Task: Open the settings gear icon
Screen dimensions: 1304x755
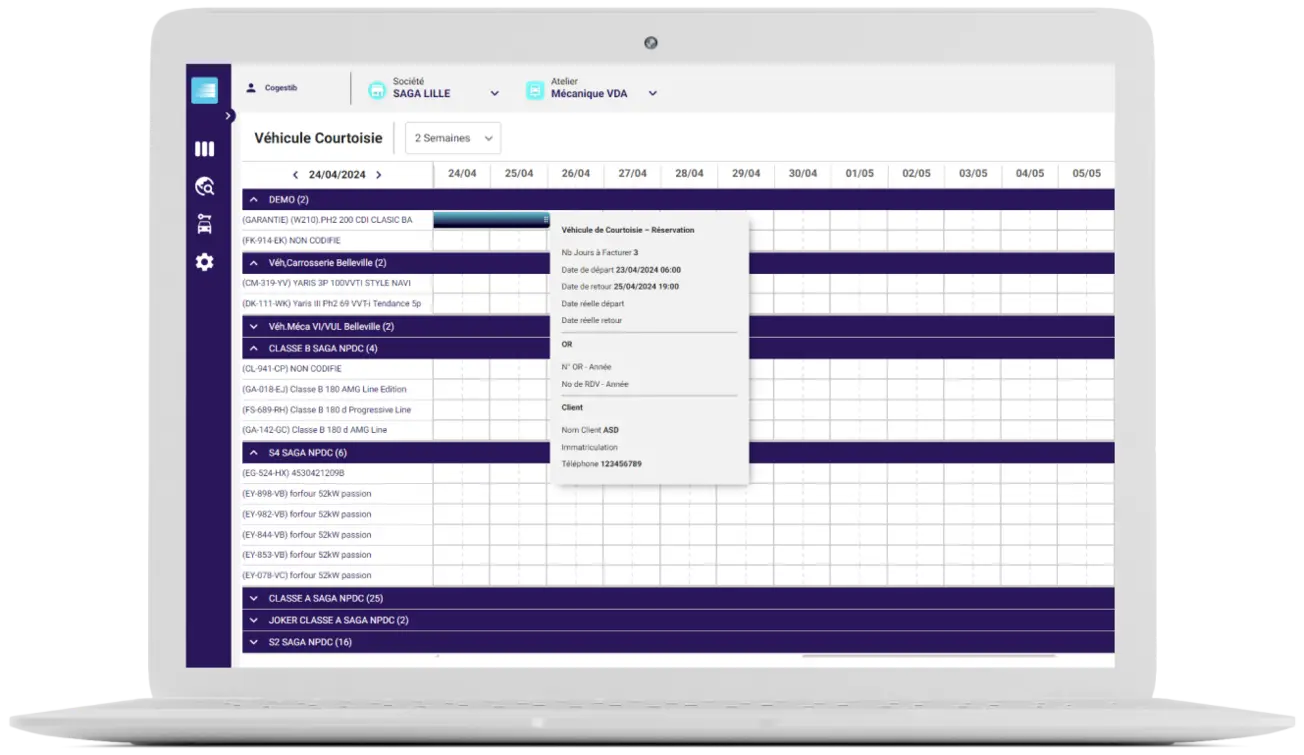Action: [204, 262]
